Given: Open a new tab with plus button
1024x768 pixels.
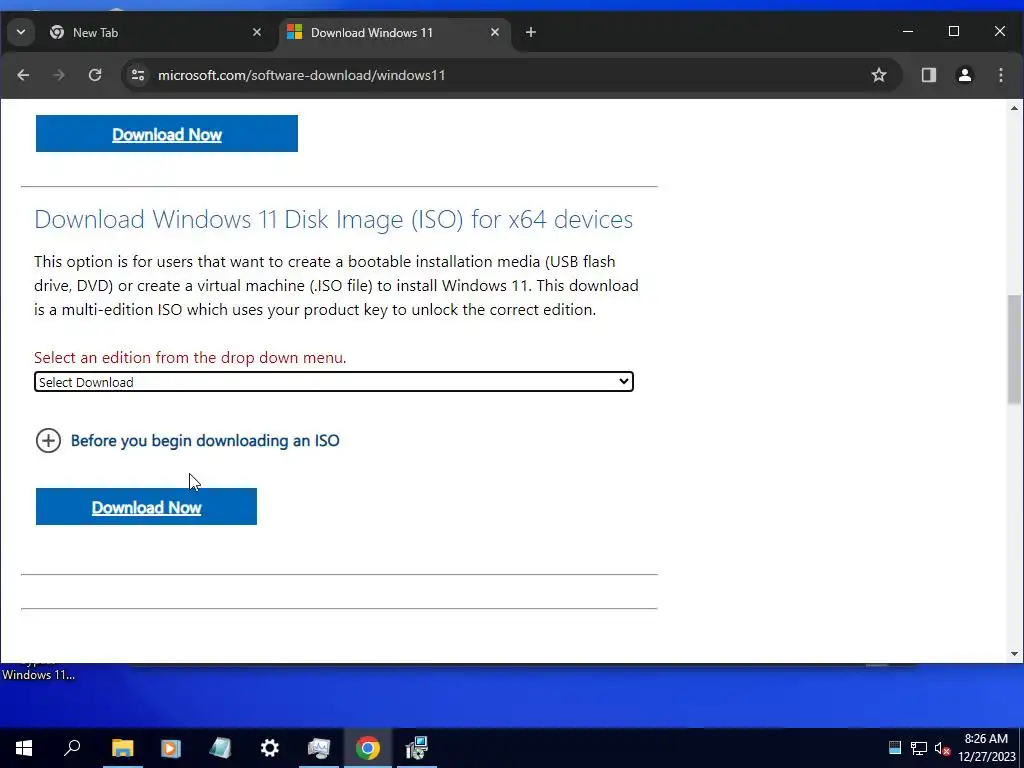Looking at the screenshot, I should (x=531, y=32).
